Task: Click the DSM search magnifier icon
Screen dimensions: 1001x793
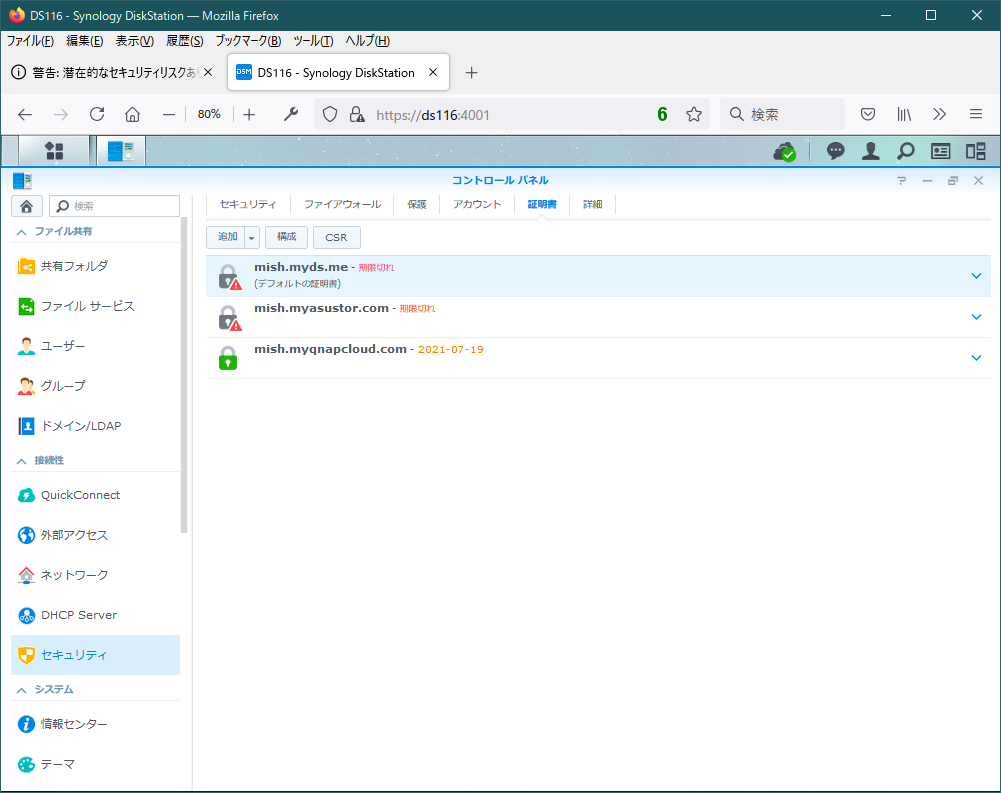Action: (x=905, y=151)
